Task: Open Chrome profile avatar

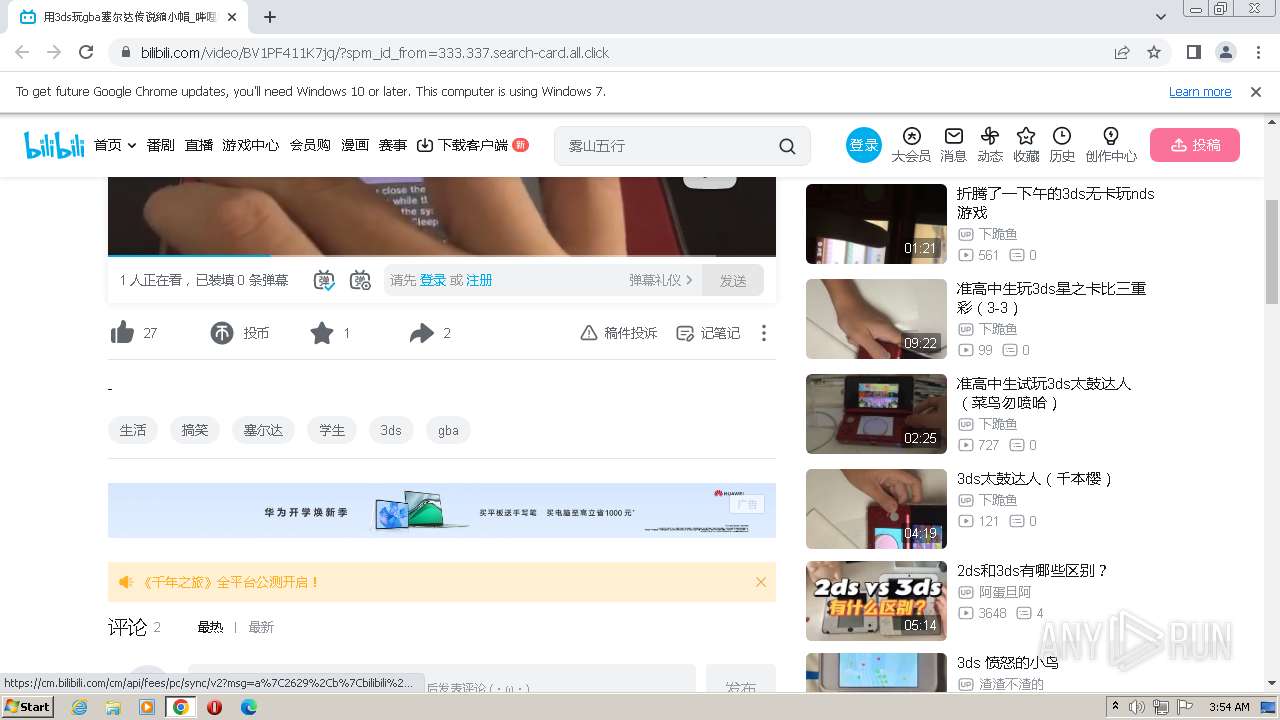Action: (x=1225, y=52)
